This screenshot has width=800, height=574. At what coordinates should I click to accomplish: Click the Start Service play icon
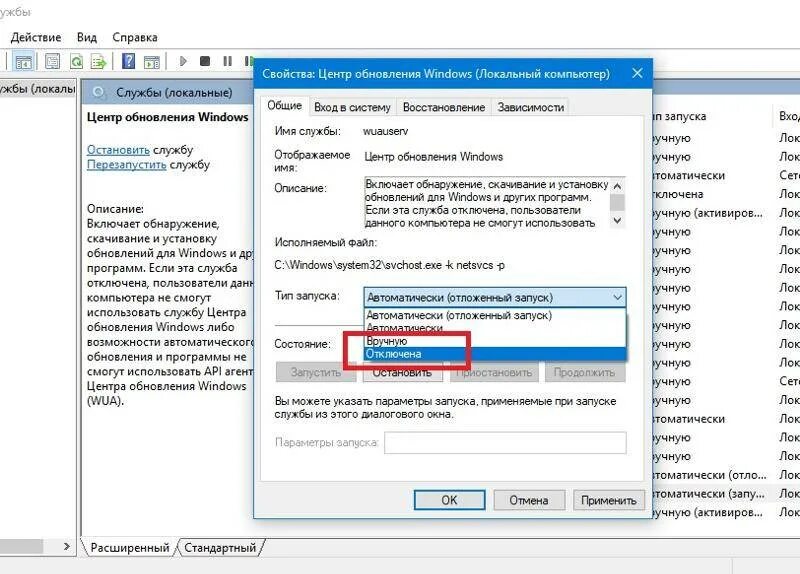coord(183,61)
